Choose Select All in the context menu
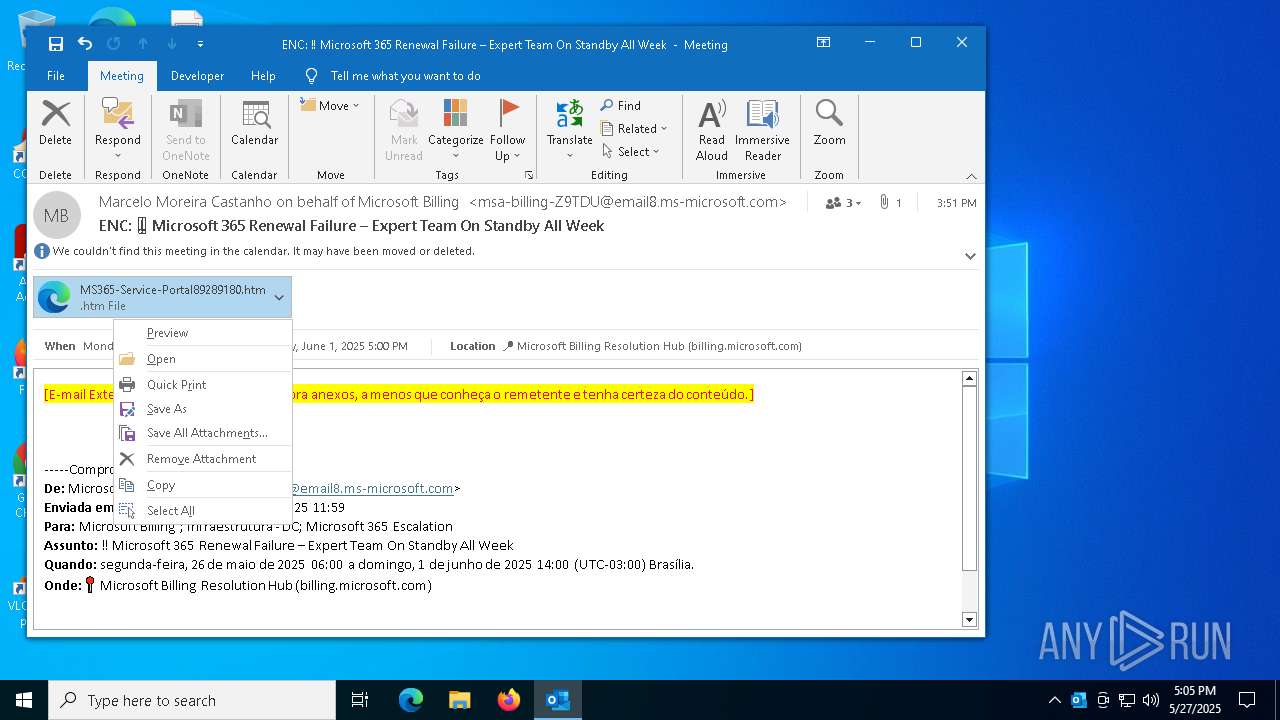The height and width of the screenshot is (720, 1280). pos(203,511)
